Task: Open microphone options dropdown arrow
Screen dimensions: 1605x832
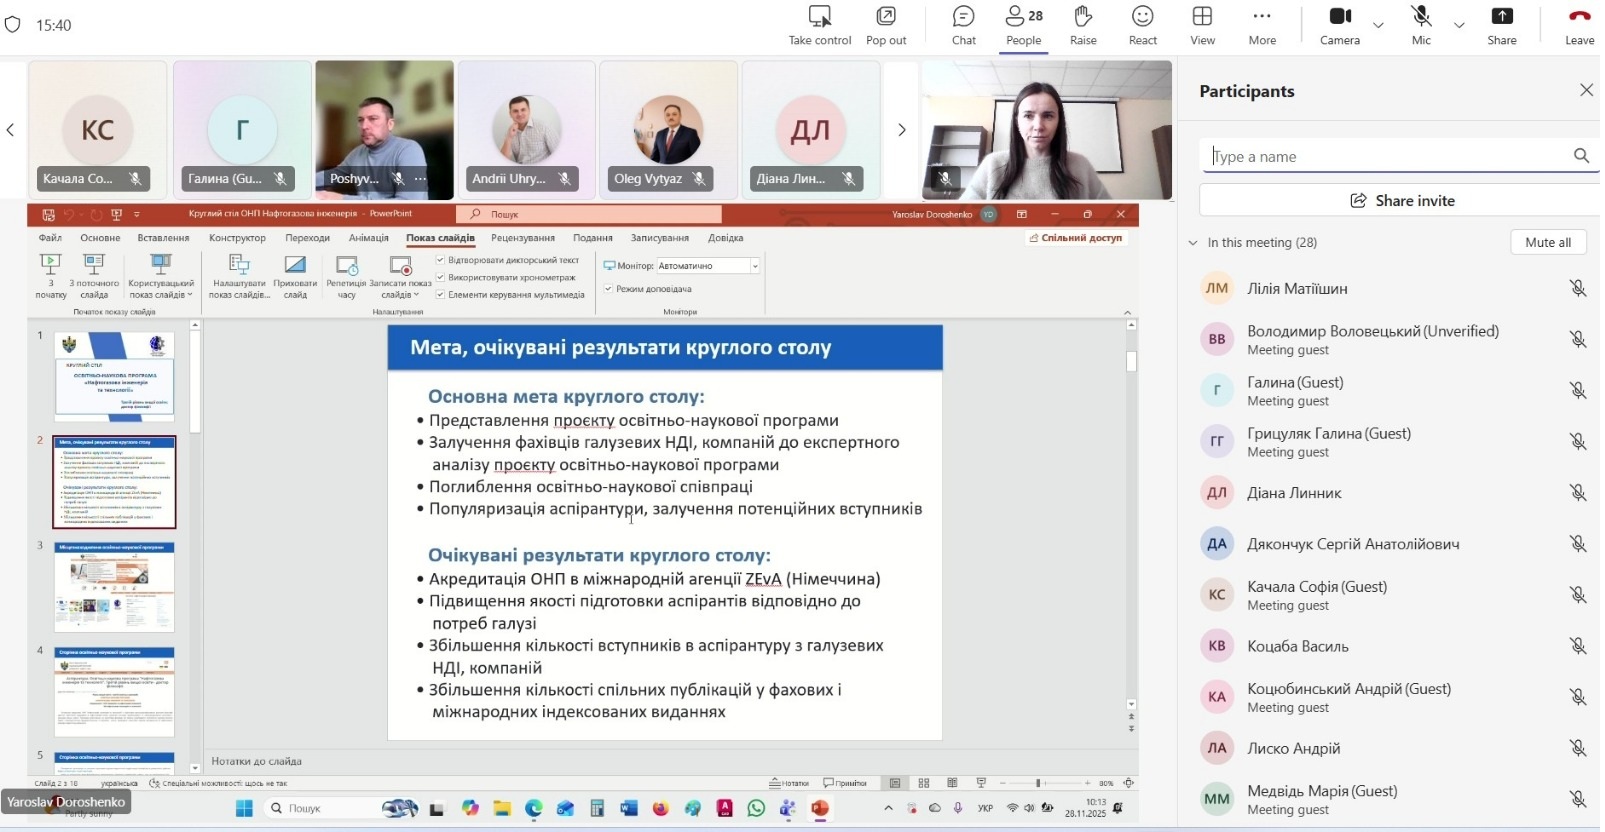Action: pos(1459,25)
